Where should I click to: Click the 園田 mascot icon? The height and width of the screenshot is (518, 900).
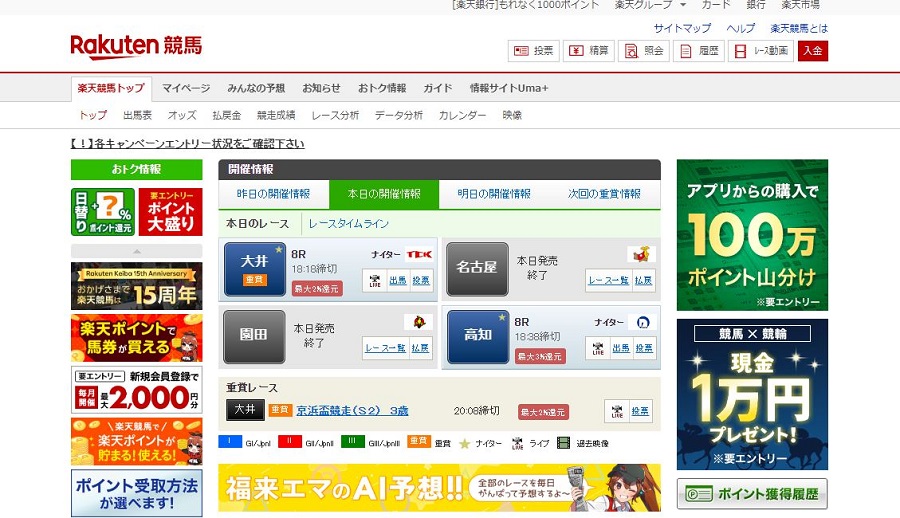click(418, 322)
